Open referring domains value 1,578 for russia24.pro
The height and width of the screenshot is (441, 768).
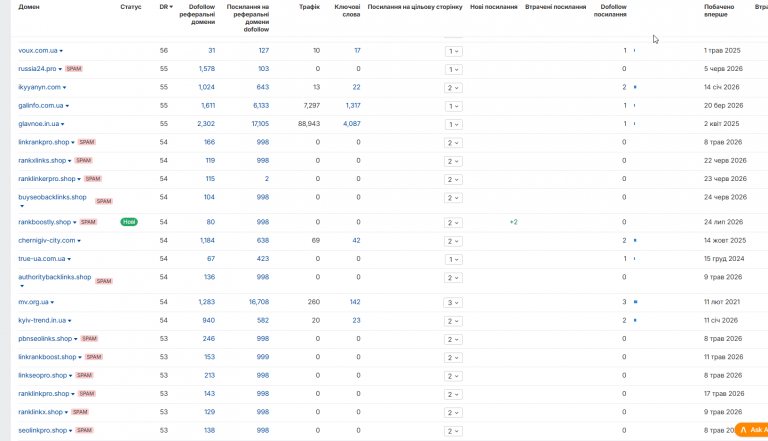(207, 69)
